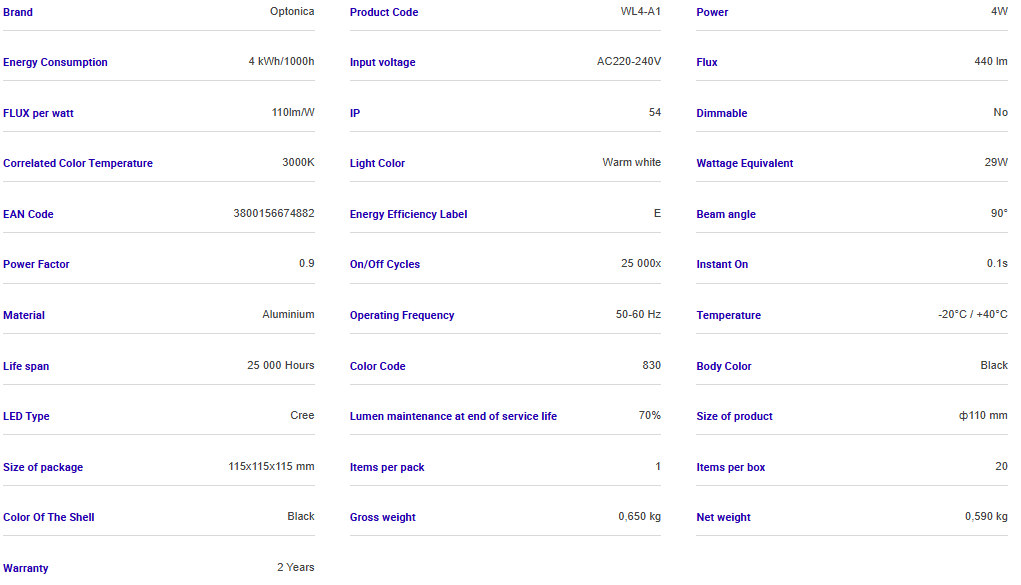Click the Dimmable label
Viewport: 1021px width, 585px height.
pos(721,113)
